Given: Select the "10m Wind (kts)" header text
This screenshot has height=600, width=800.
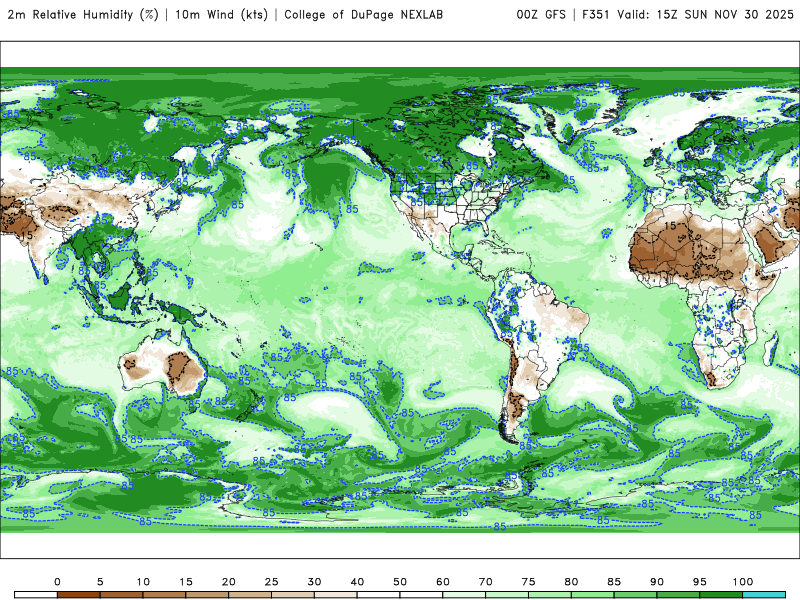Looking at the screenshot, I should pyautogui.click(x=221, y=15).
